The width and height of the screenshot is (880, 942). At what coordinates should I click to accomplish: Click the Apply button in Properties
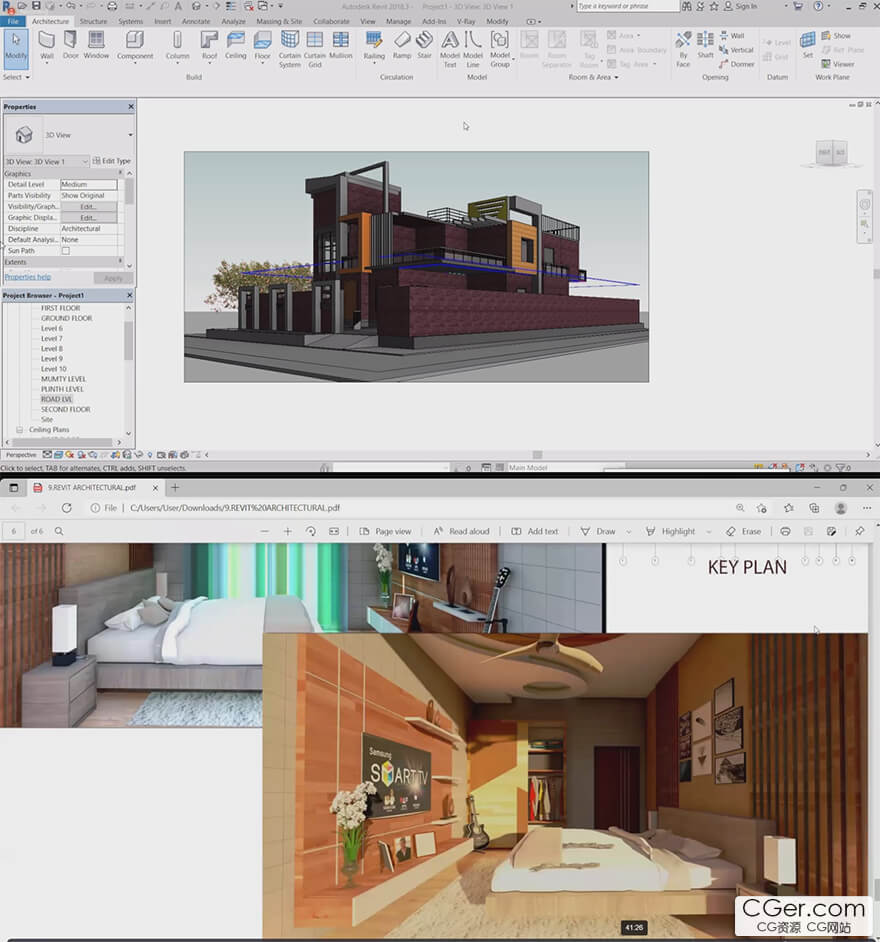[x=113, y=278]
